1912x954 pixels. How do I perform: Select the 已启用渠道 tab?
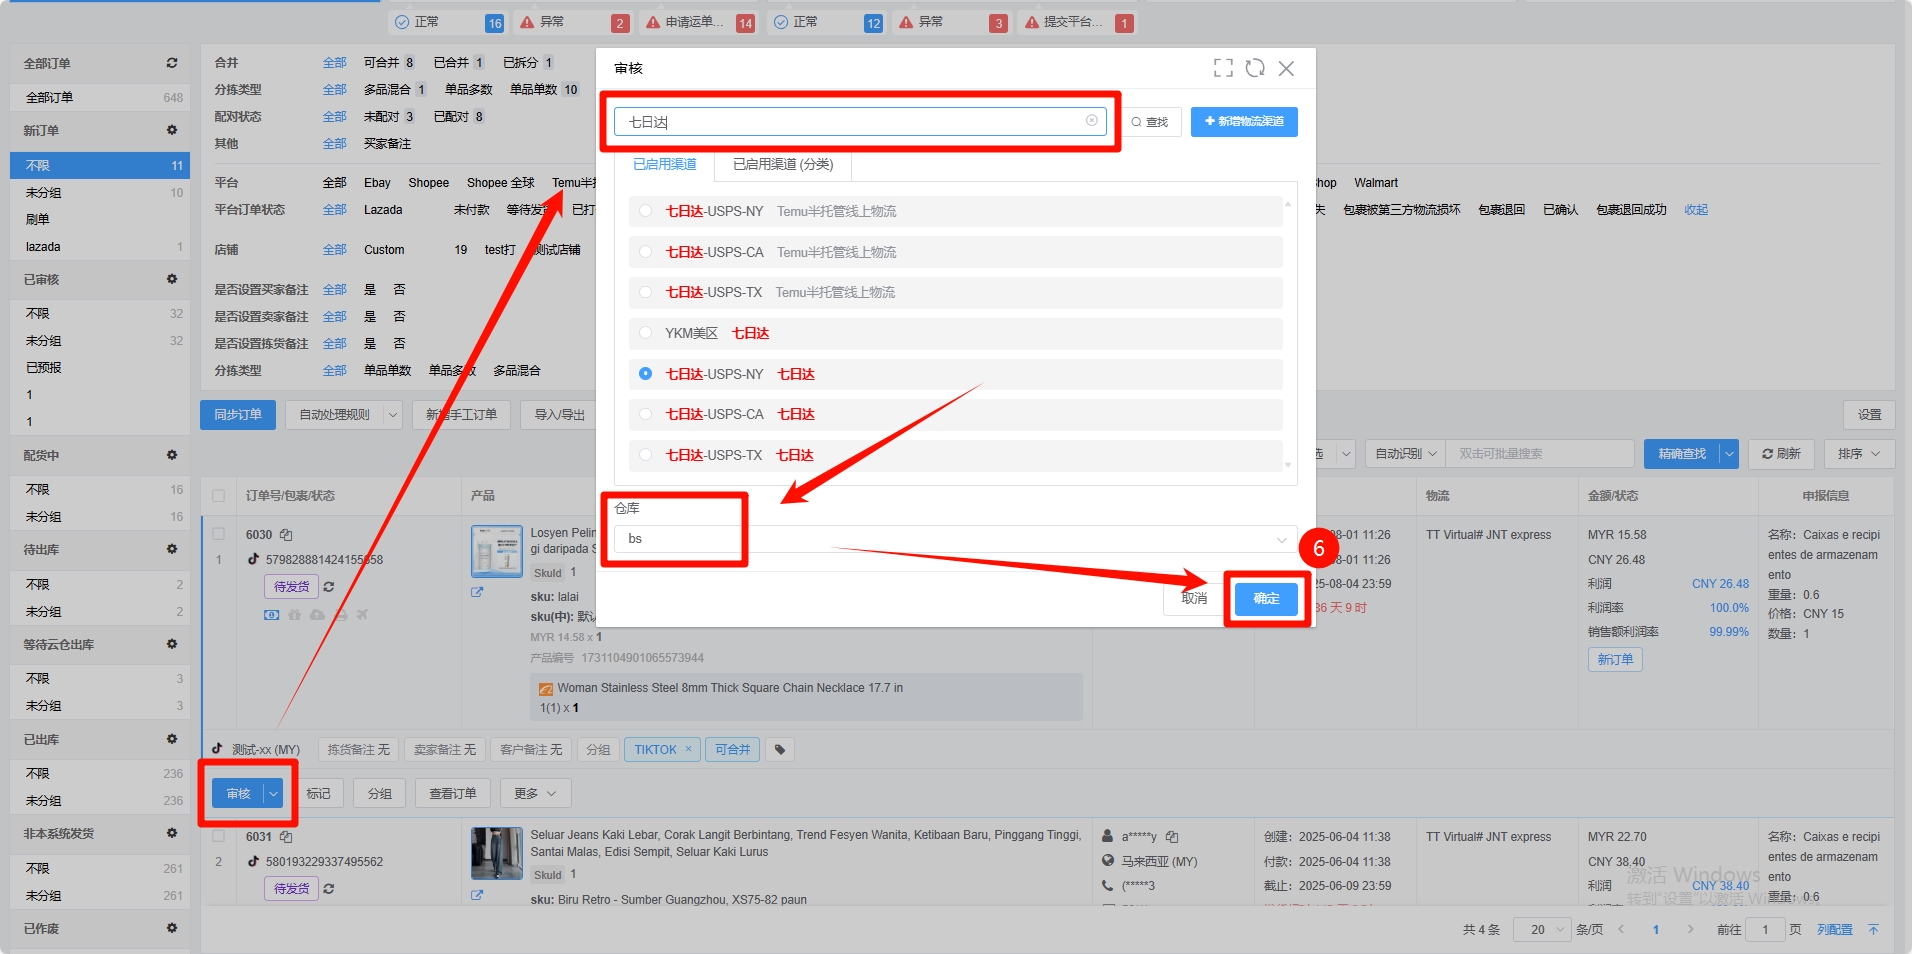point(664,165)
